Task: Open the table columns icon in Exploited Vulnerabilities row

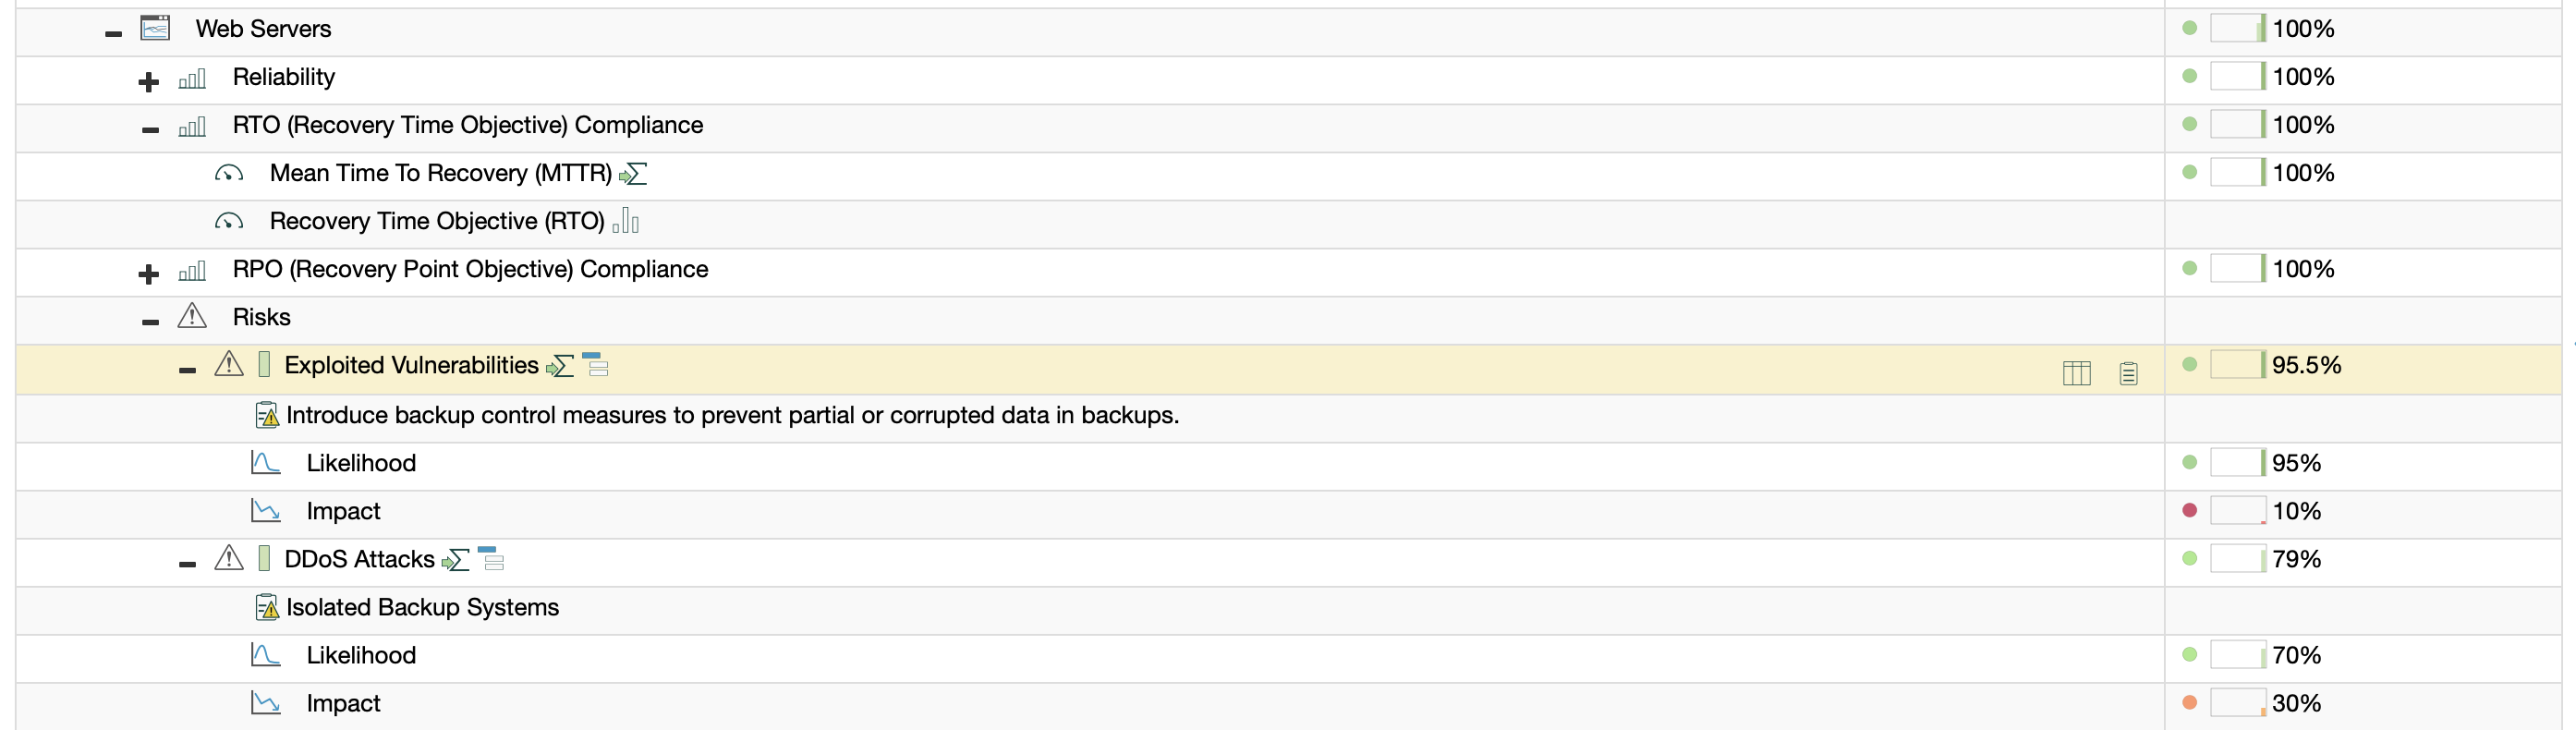Action: tap(2076, 373)
